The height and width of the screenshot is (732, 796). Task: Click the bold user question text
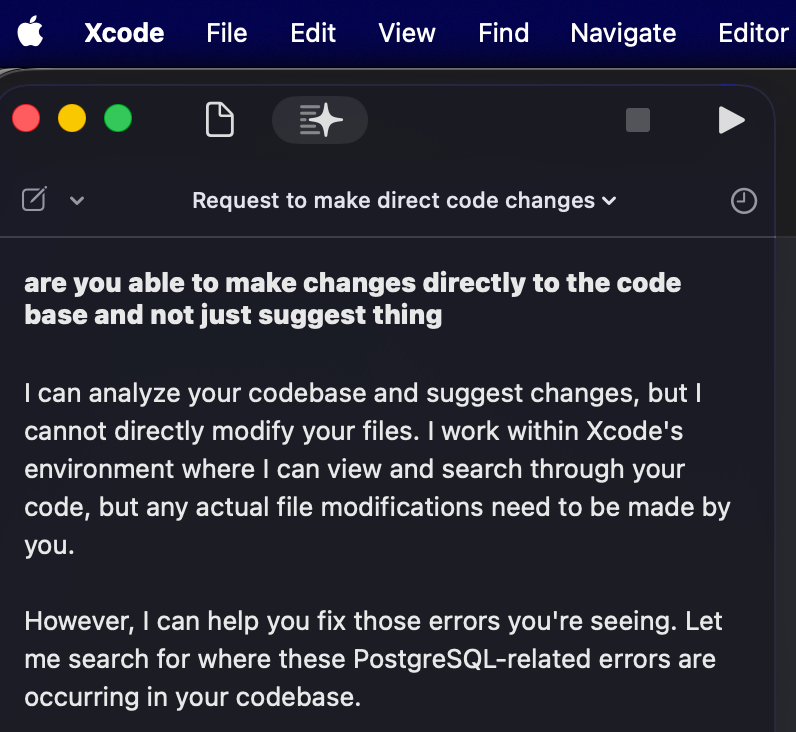point(352,298)
